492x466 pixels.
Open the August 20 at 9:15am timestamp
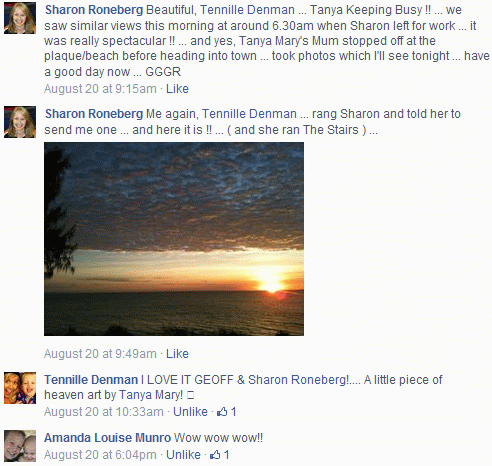100,89
